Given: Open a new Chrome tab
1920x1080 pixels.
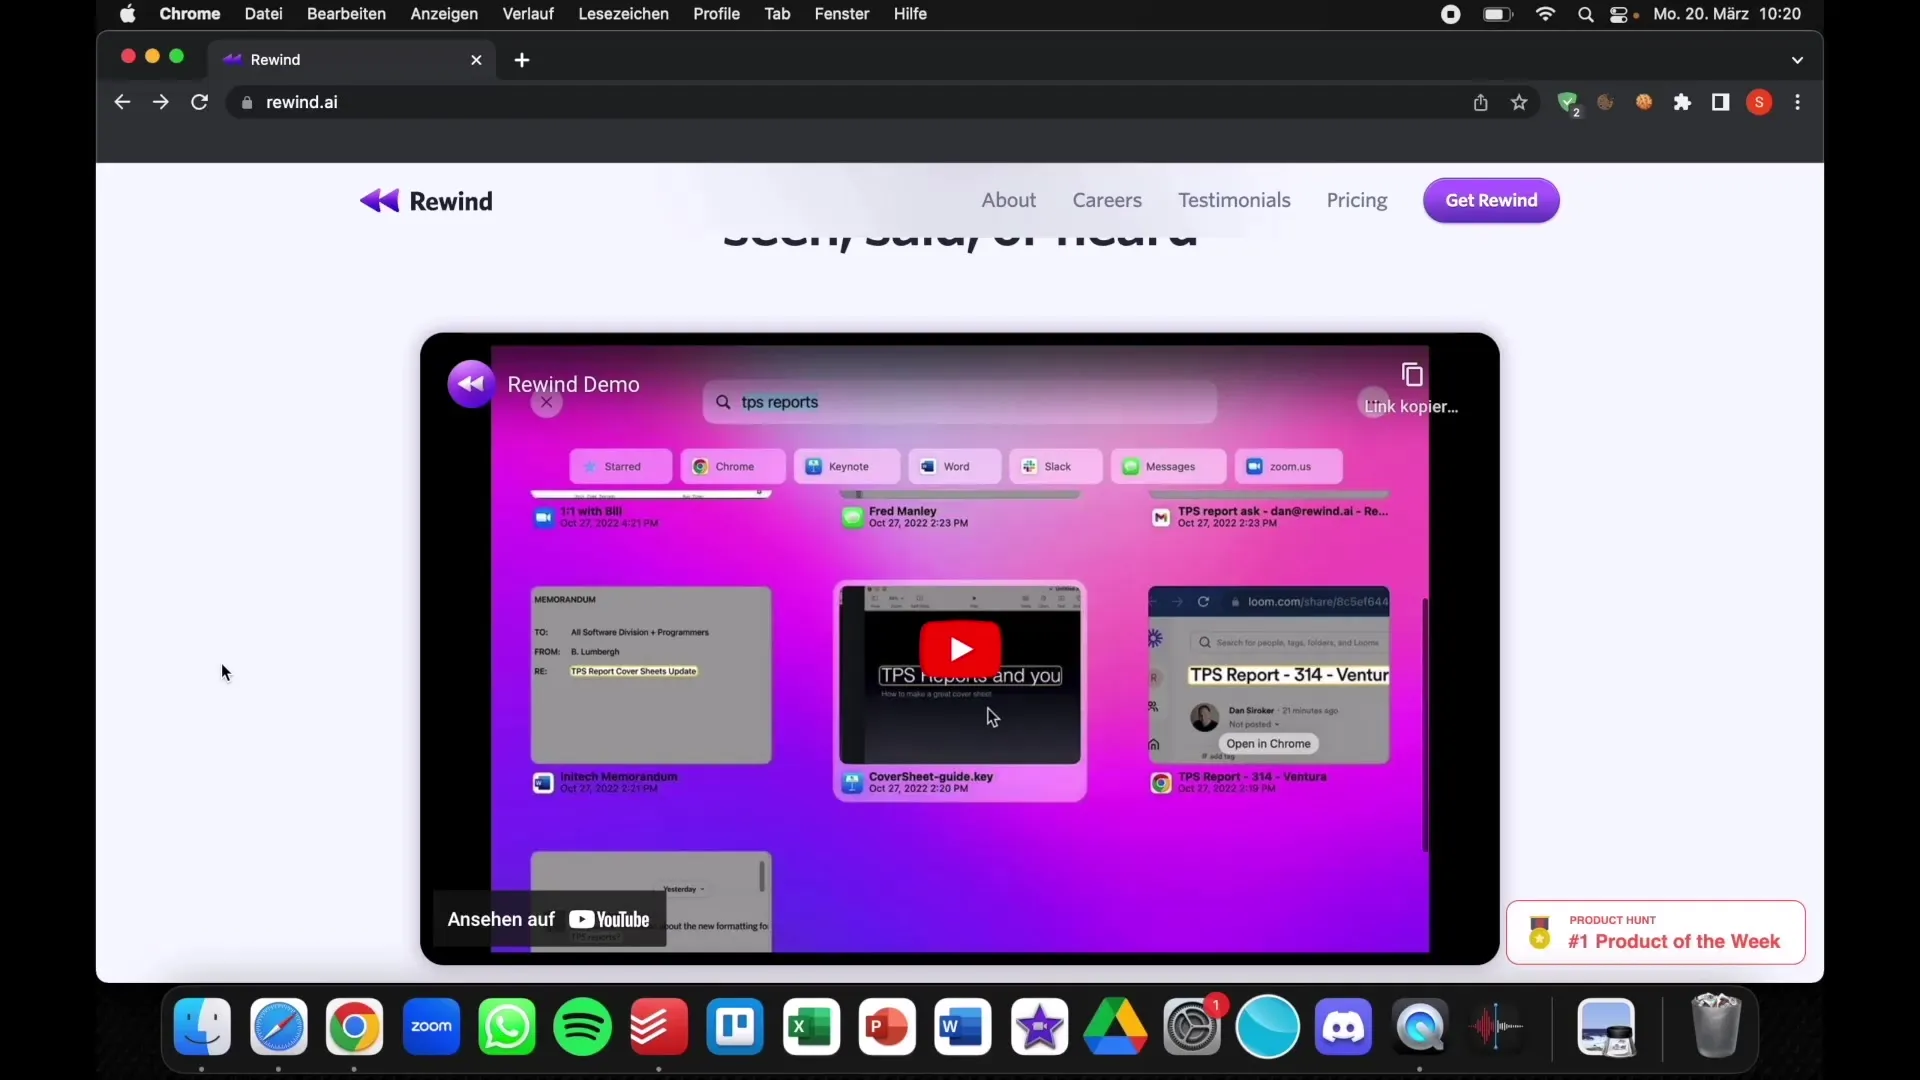Looking at the screenshot, I should point(522,60).
